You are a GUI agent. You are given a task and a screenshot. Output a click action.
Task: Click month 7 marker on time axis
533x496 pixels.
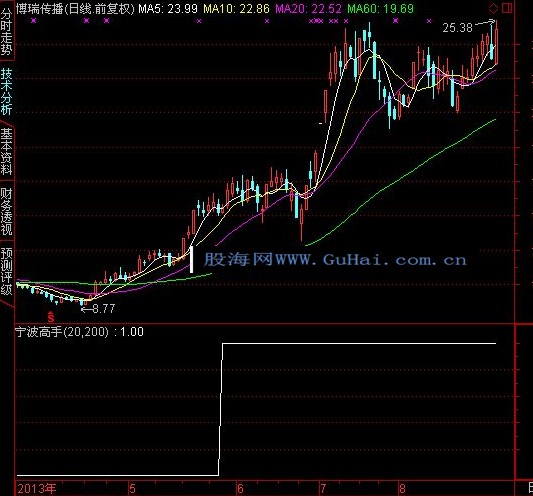[x=323, y=489]
